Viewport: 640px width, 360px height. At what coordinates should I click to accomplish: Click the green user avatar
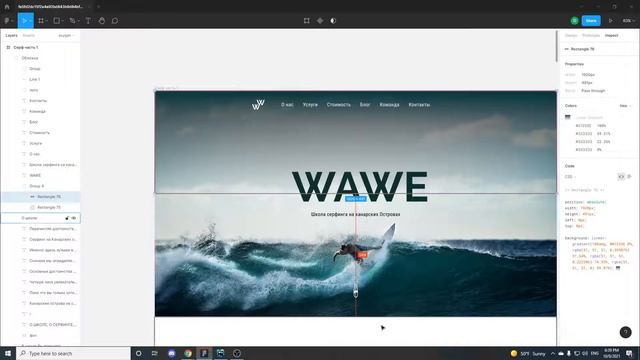pyautogui.click(x=574, y=20)
